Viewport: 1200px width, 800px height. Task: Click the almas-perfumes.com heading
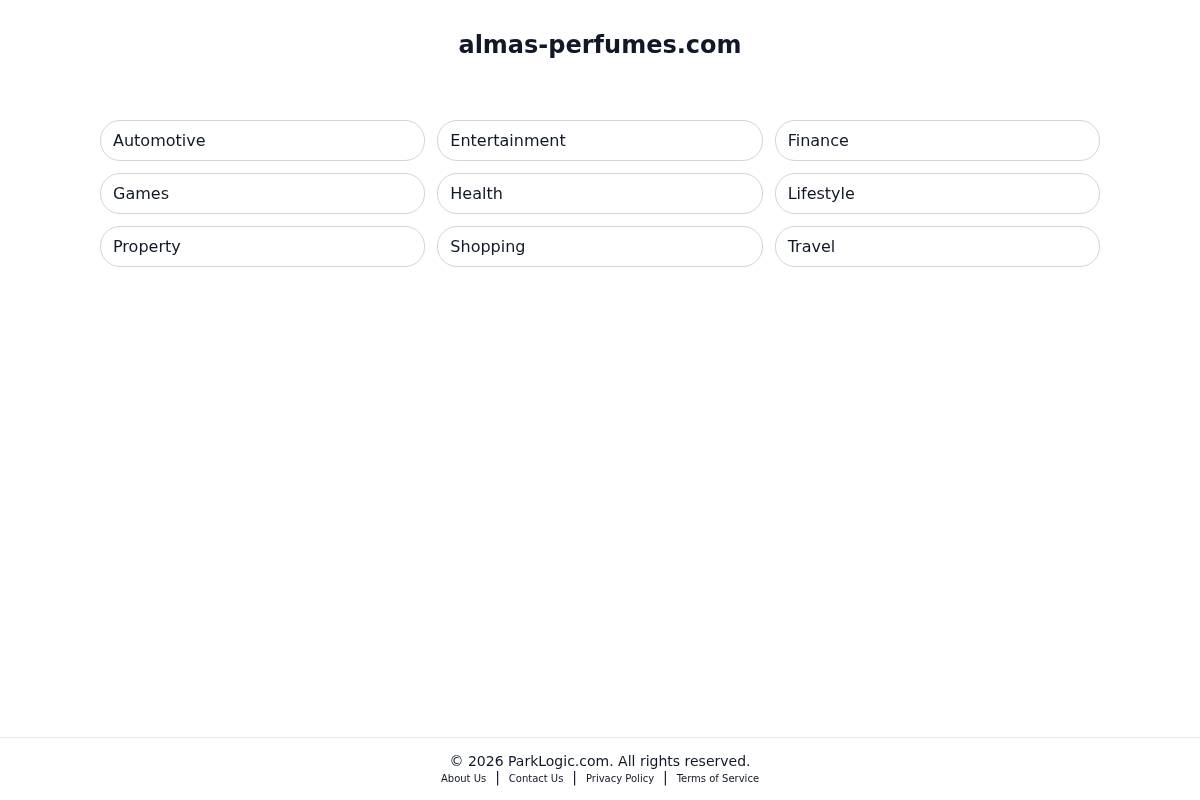coord(600,44)
